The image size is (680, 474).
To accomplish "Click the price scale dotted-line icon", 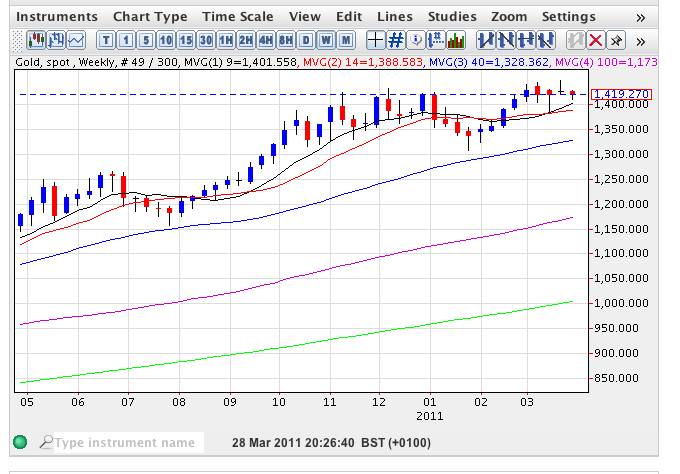I will (435, 41).
